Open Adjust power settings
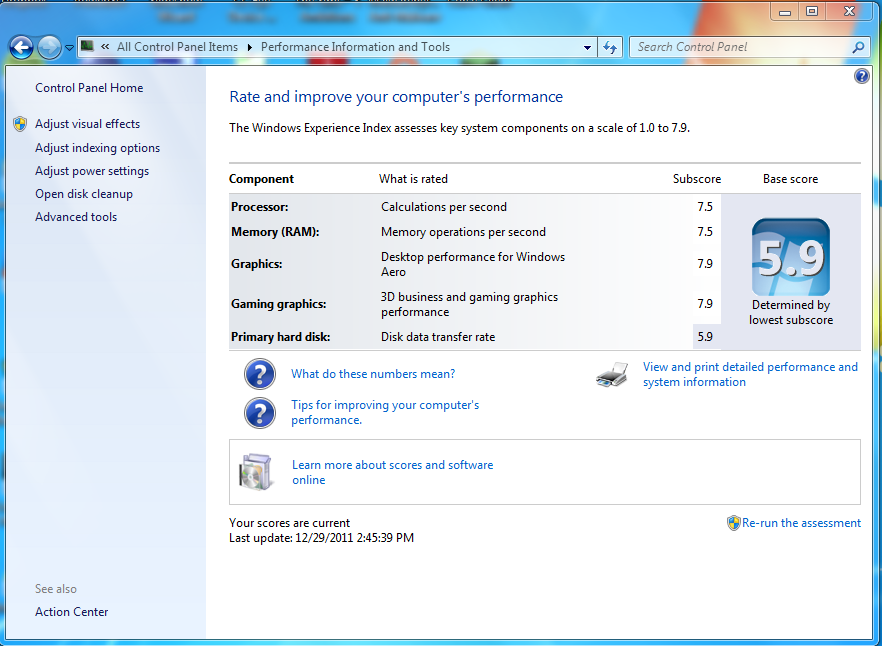 click(x=92, y=171)
